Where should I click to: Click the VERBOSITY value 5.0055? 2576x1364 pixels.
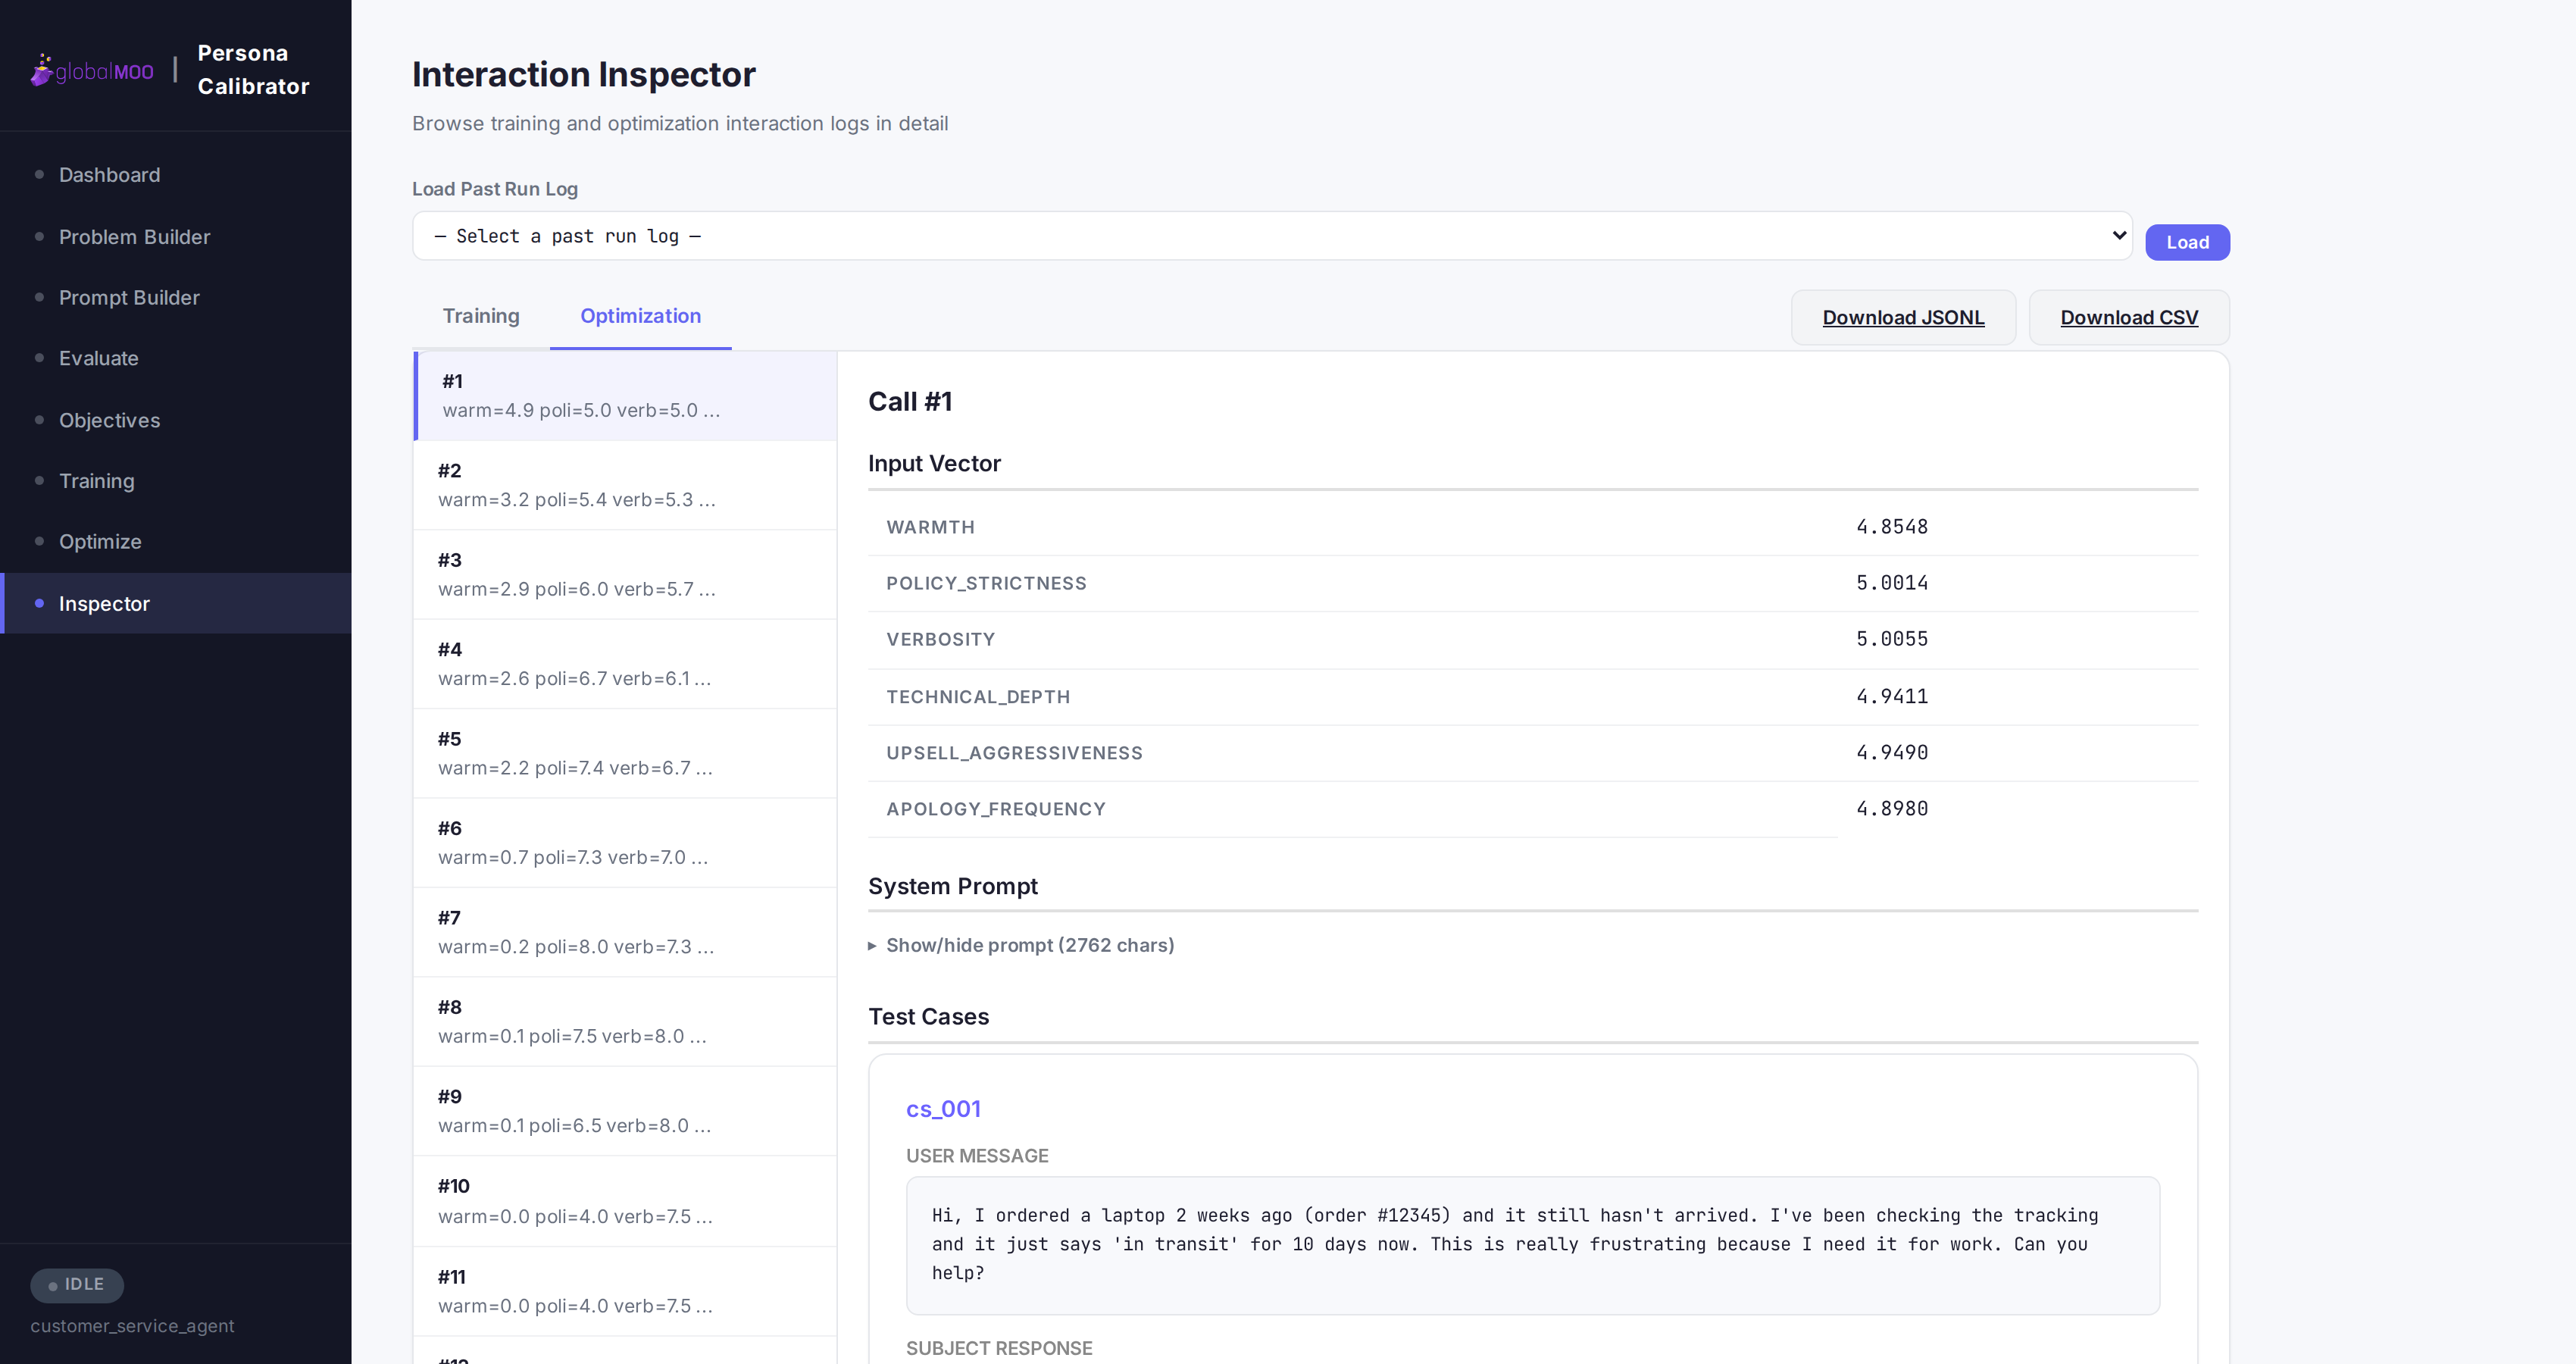point(1892,639)
